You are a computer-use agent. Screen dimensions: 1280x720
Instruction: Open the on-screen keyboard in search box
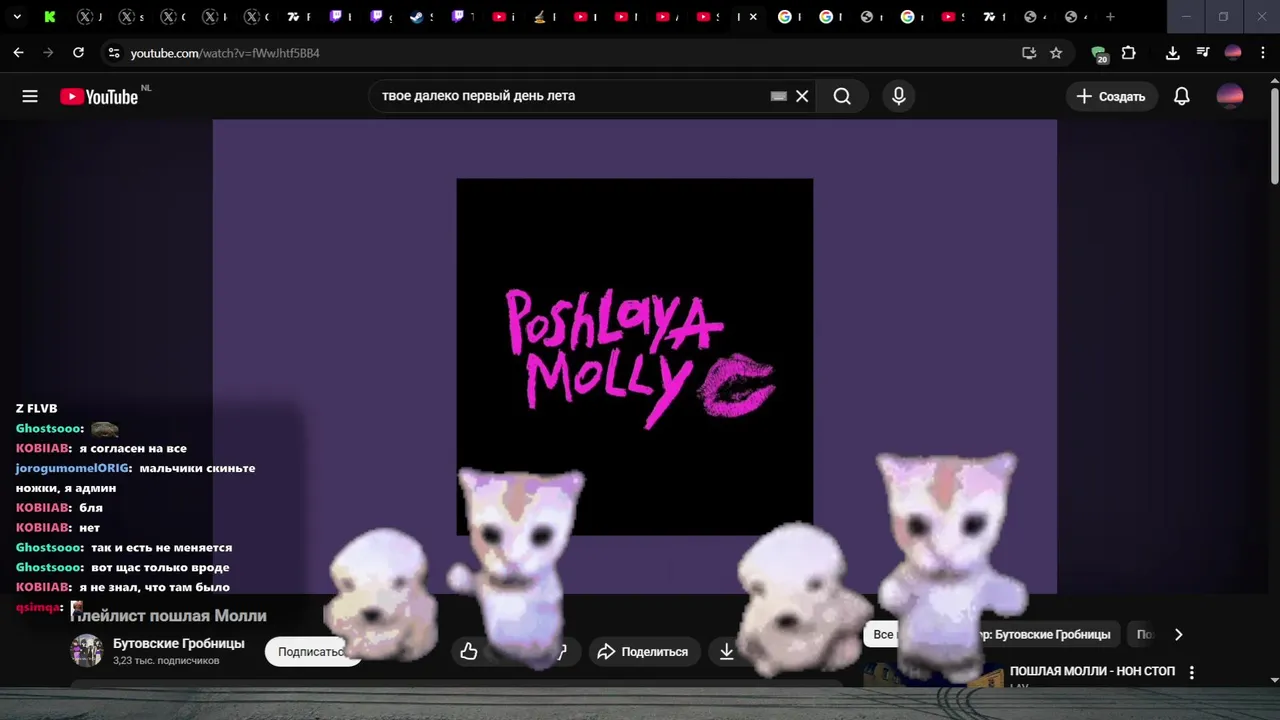(x=779, y=96)
